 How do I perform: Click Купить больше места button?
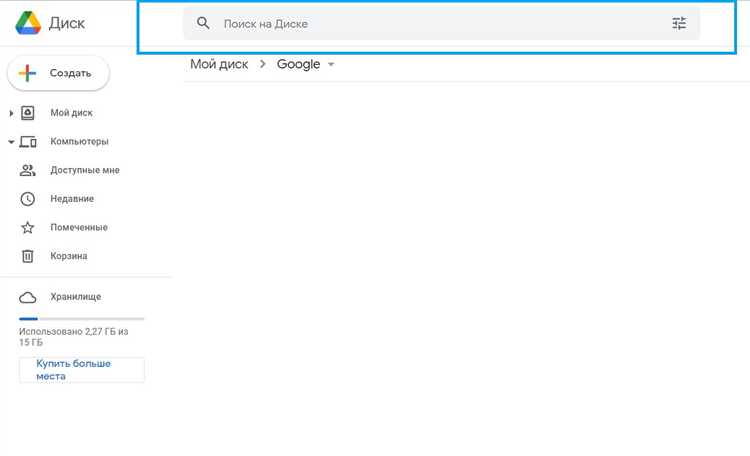point(82,370)
